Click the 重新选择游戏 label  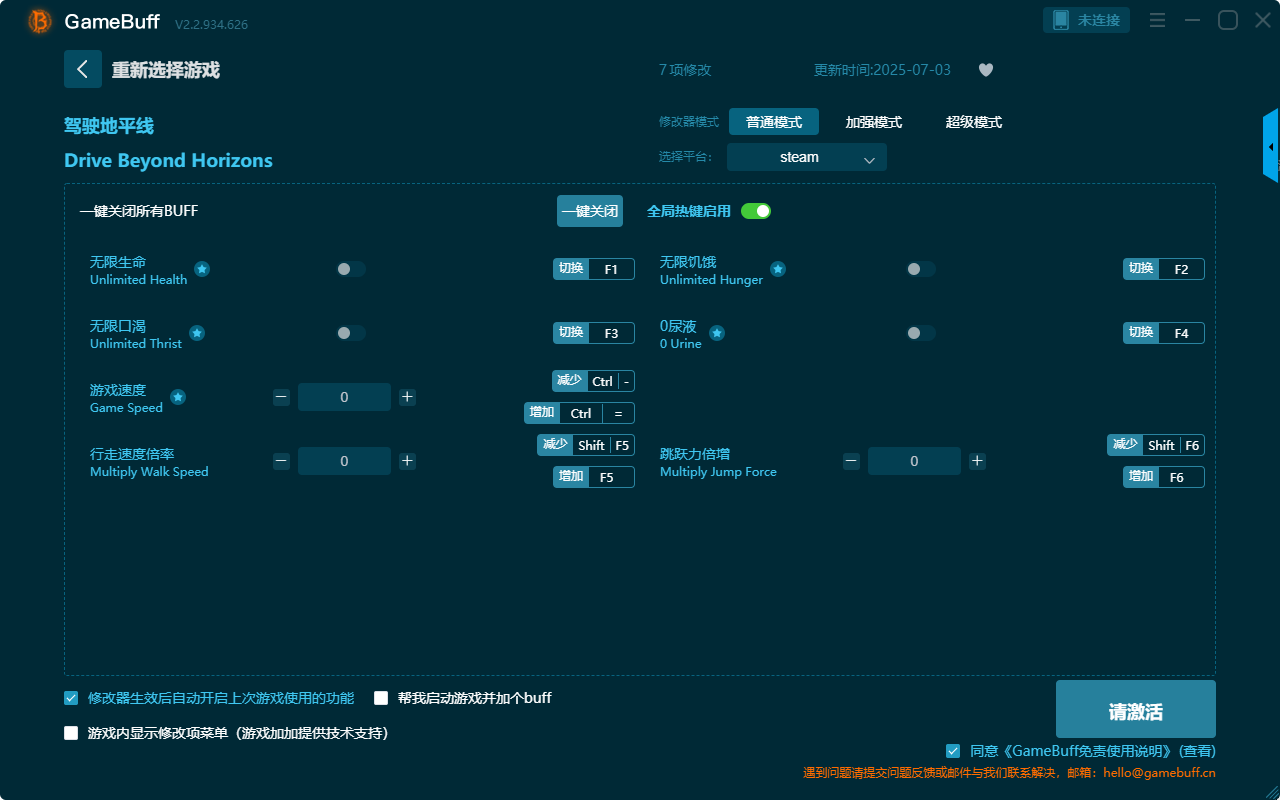click(x=166, y=70)
